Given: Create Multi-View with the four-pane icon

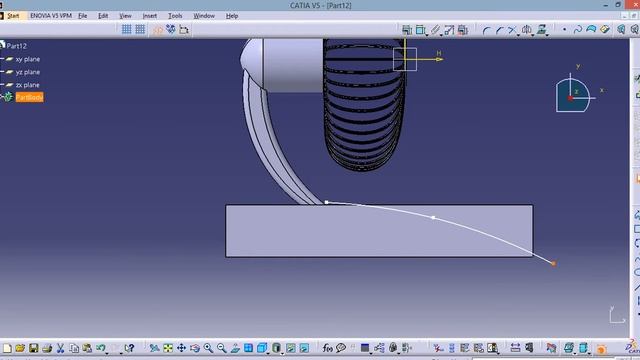Looking at the screenshot, I should 248,348.
